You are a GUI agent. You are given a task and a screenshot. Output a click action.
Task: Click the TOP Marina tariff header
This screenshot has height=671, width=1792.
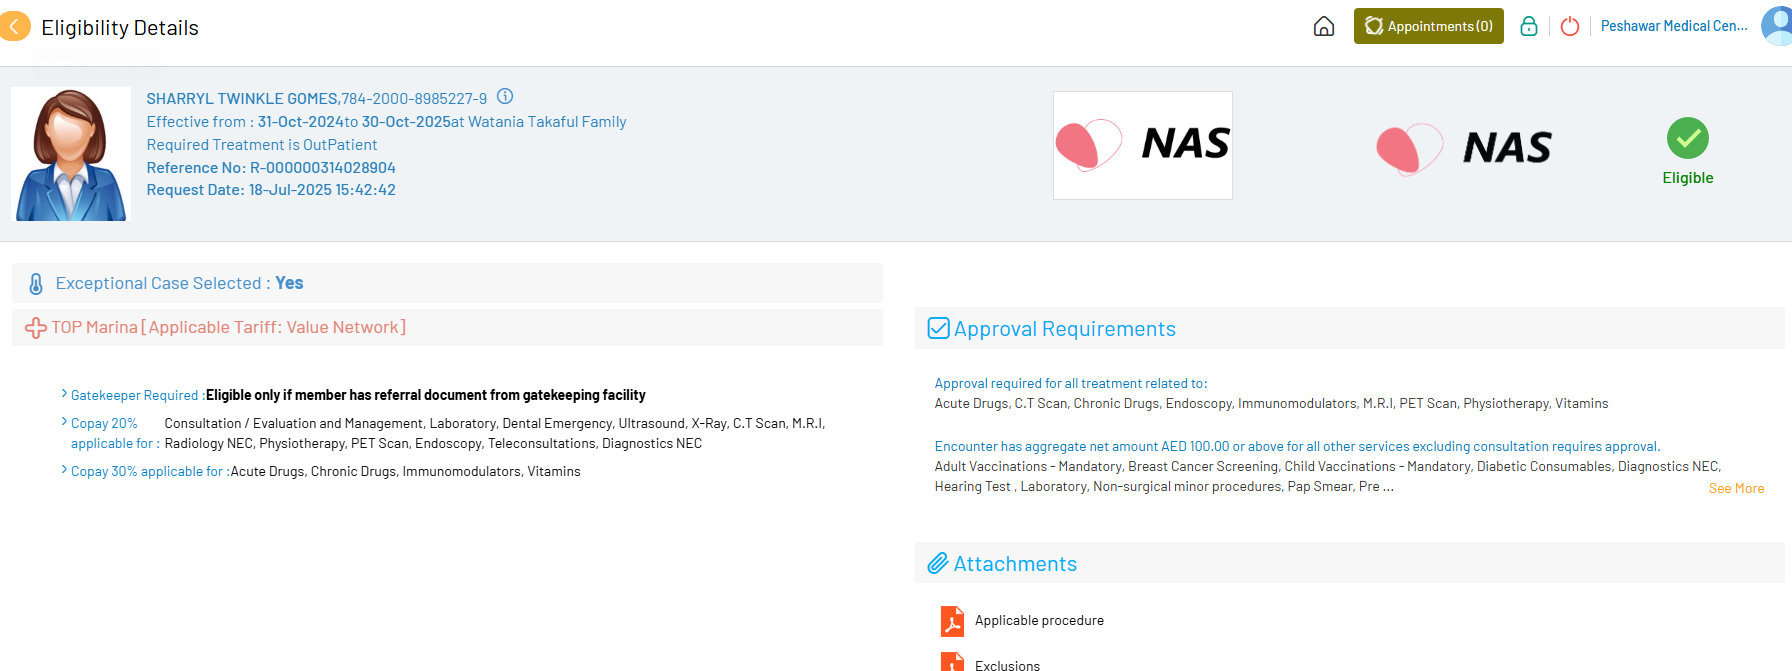[228, 328]
